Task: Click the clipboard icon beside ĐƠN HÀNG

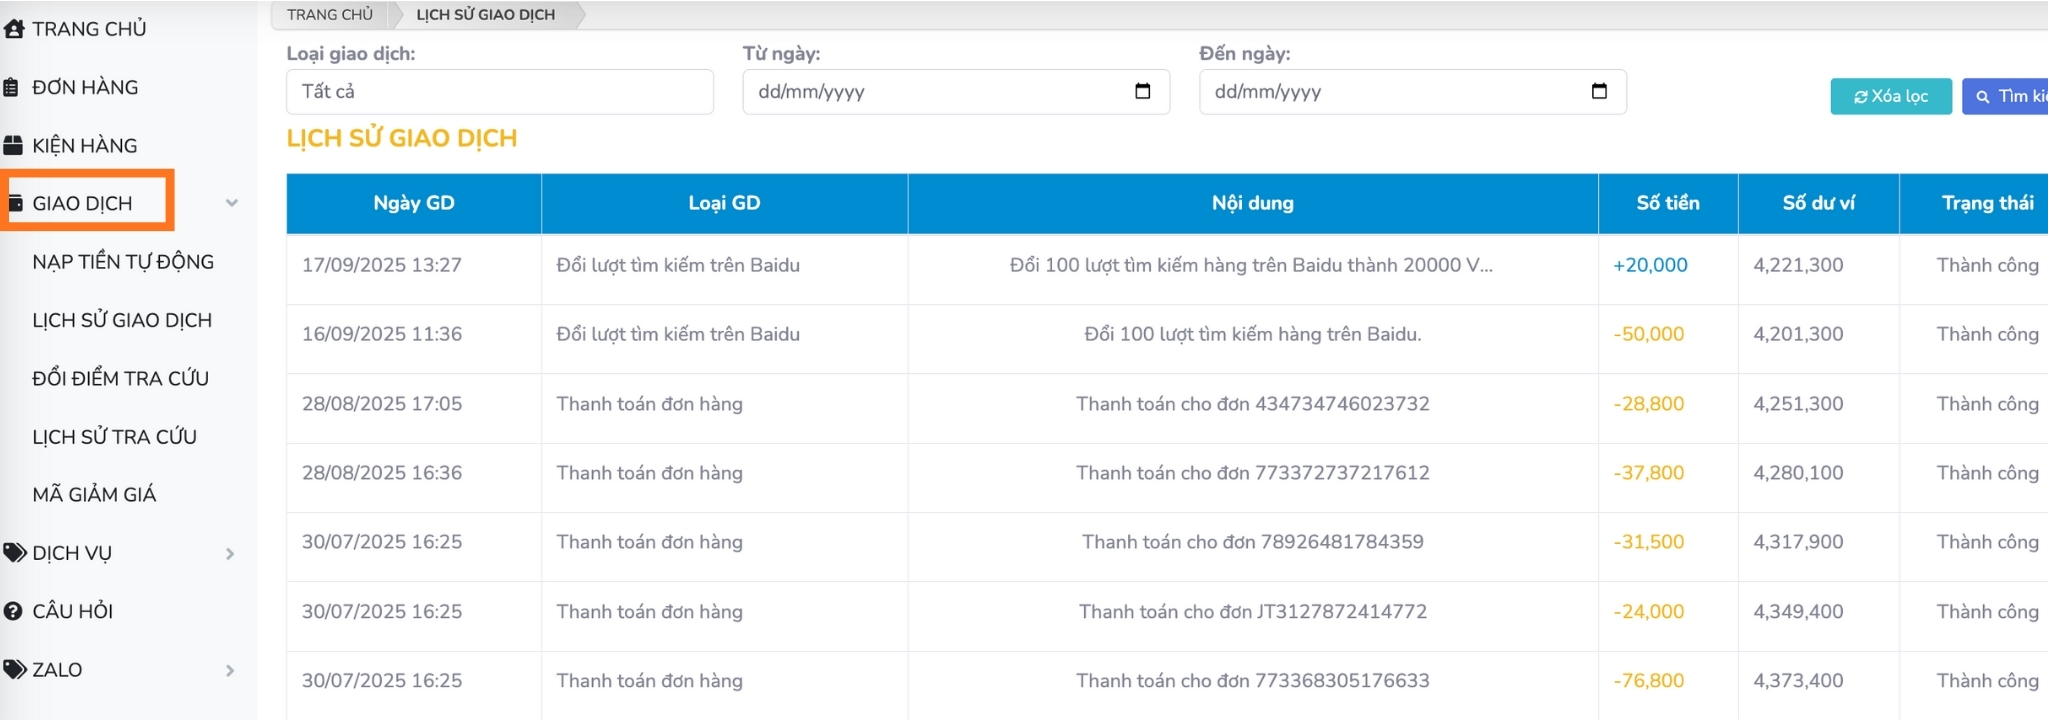Action: [x=11, y=88]
